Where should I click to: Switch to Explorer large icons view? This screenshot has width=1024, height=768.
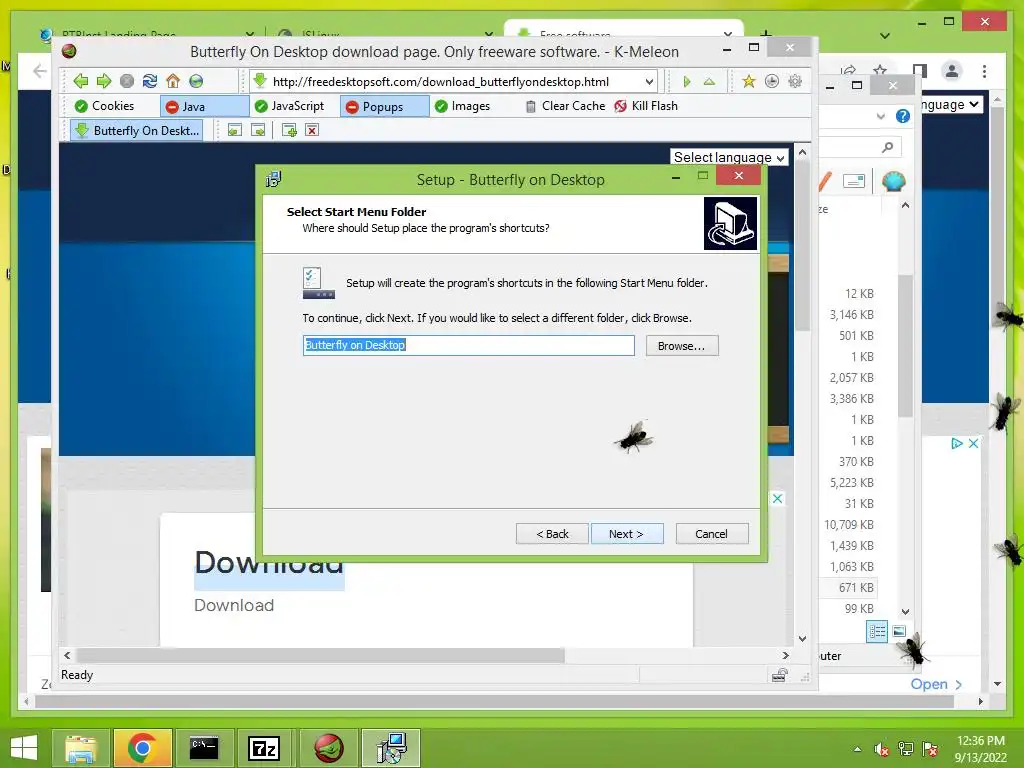(899, 631)
